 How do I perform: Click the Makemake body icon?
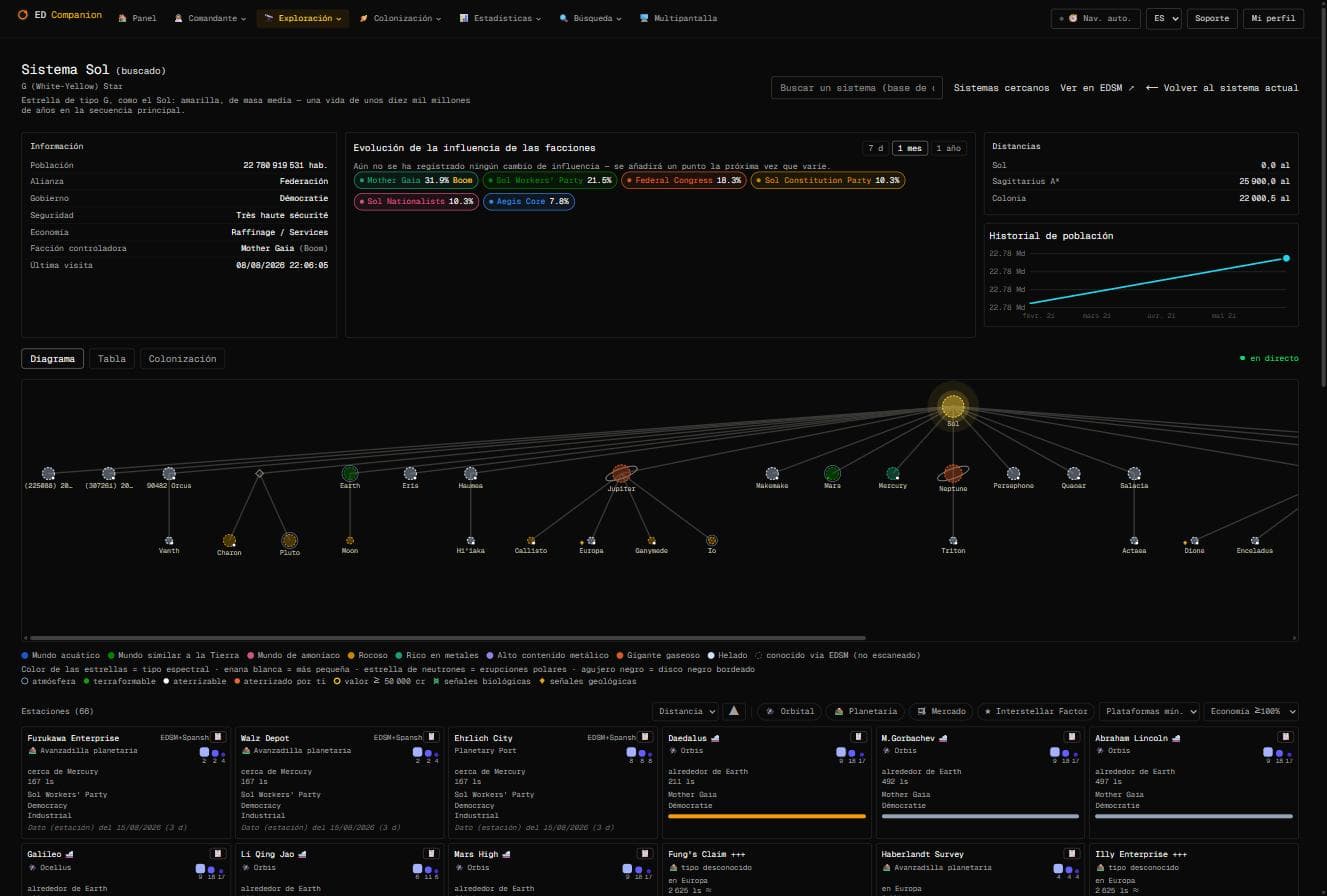(x=772, y=473)
